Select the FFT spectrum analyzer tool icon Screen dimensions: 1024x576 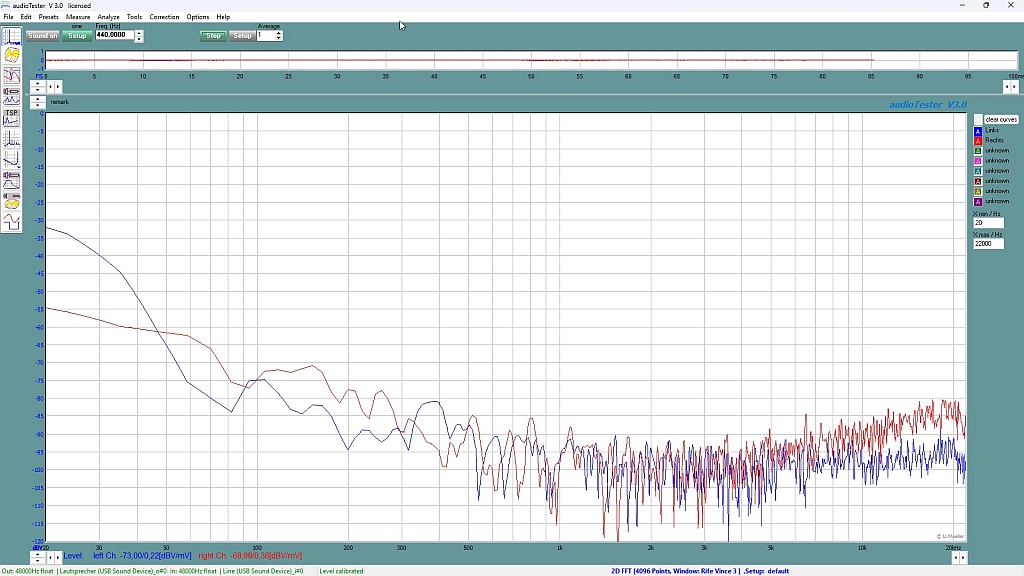[x=12, y=36]
